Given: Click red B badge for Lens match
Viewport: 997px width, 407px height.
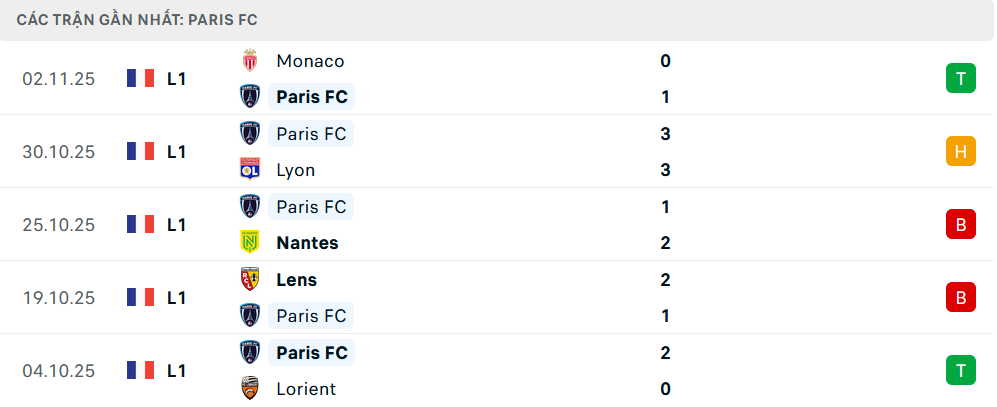Looking at the screenshot, I should click(960, 298).
